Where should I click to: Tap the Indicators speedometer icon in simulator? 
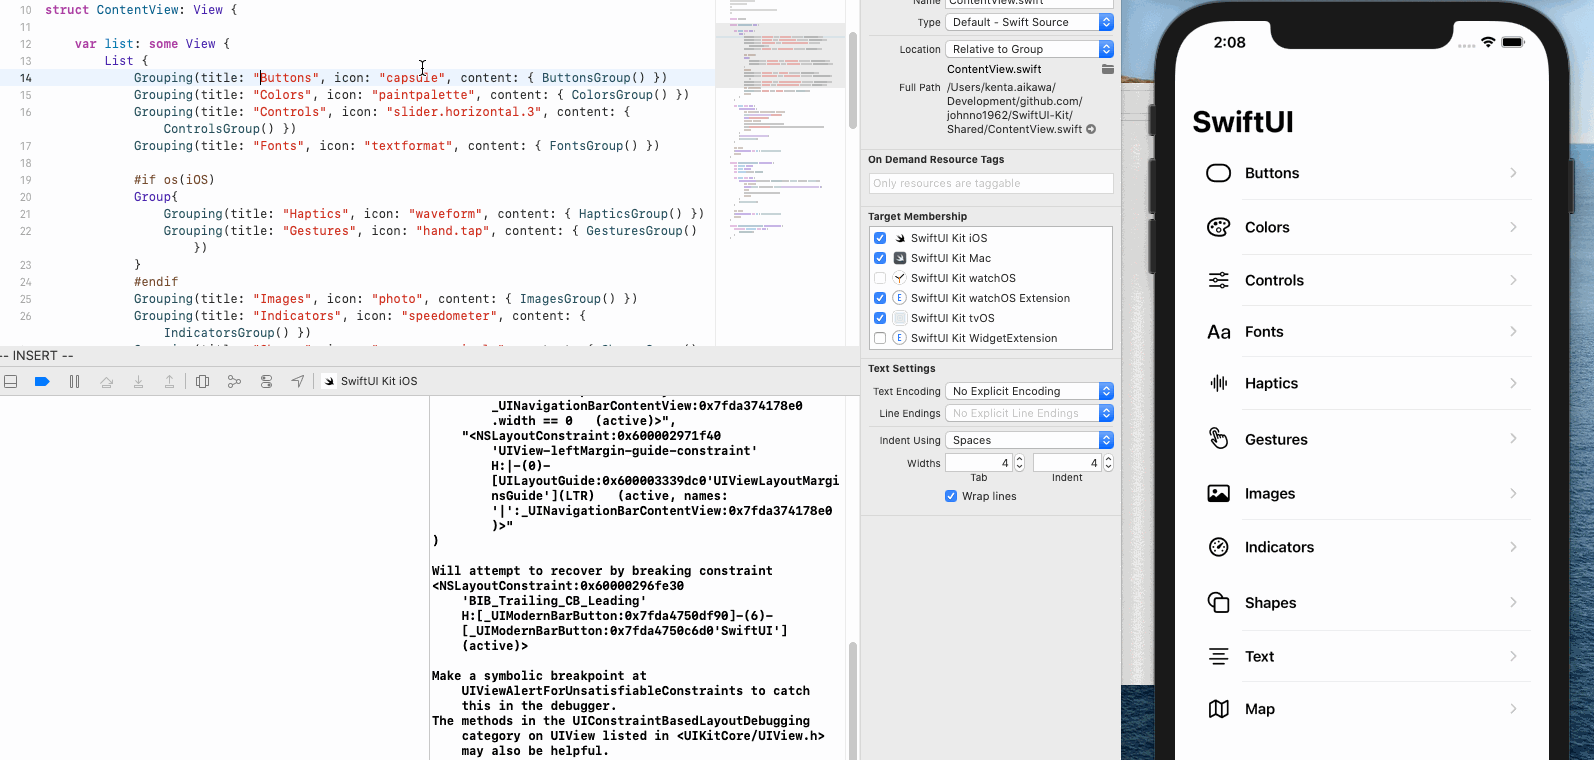tap(1218, 547)
